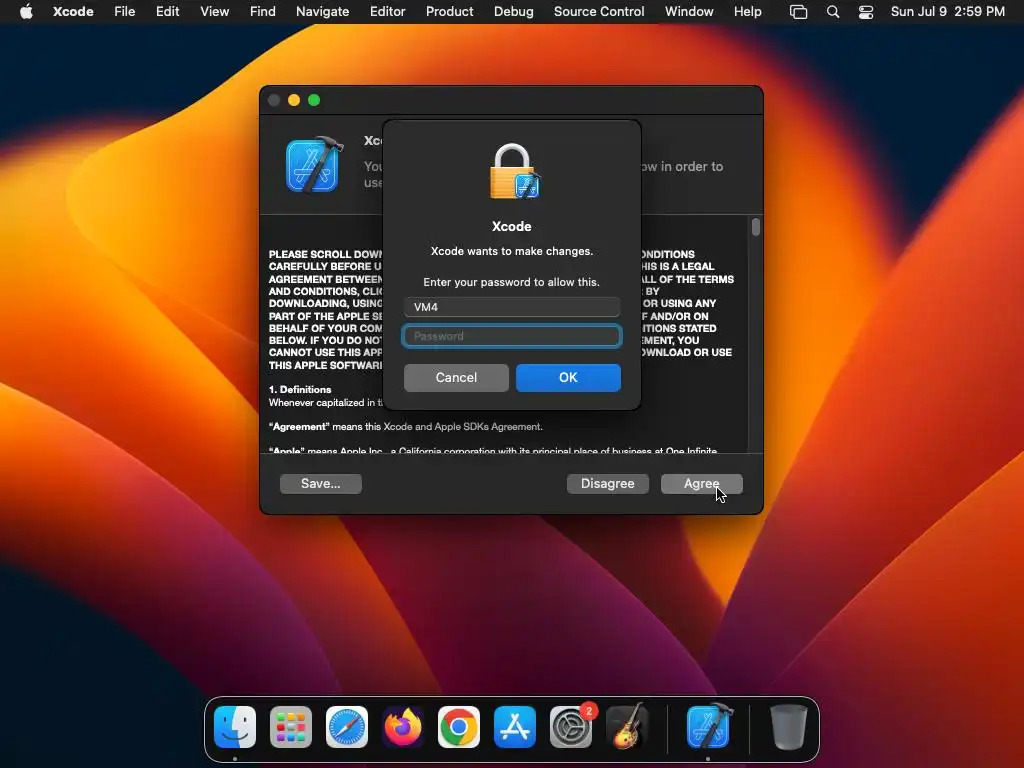This screenshot has height=768, width=1024.
Task: Click "Xcode wants to make changes." text
Action: click(512, 251)
